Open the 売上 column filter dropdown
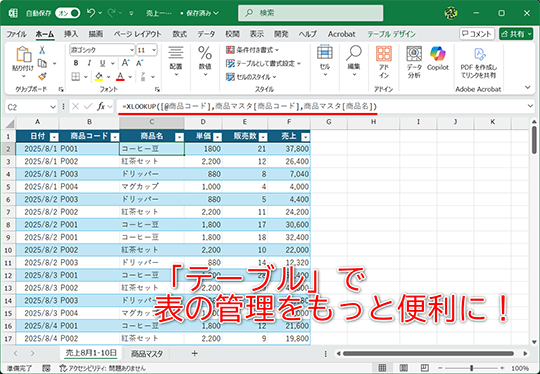Viewport: 540px width, 374px height. (x=305, y=137)
